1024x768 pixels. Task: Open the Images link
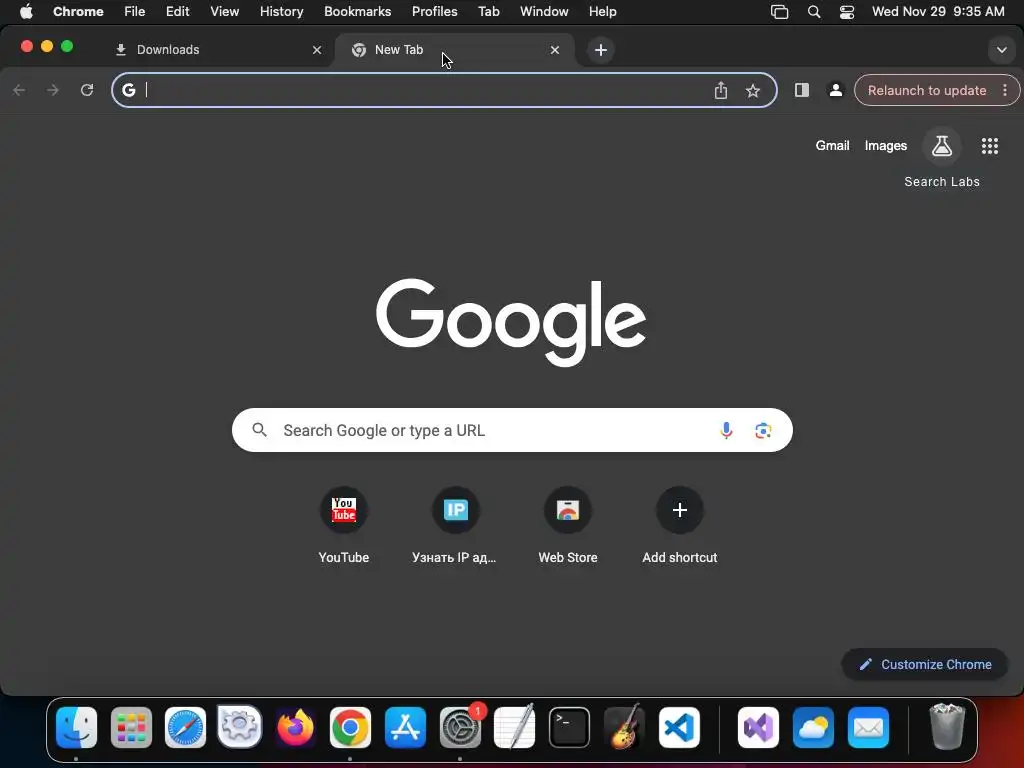(886, 146)
